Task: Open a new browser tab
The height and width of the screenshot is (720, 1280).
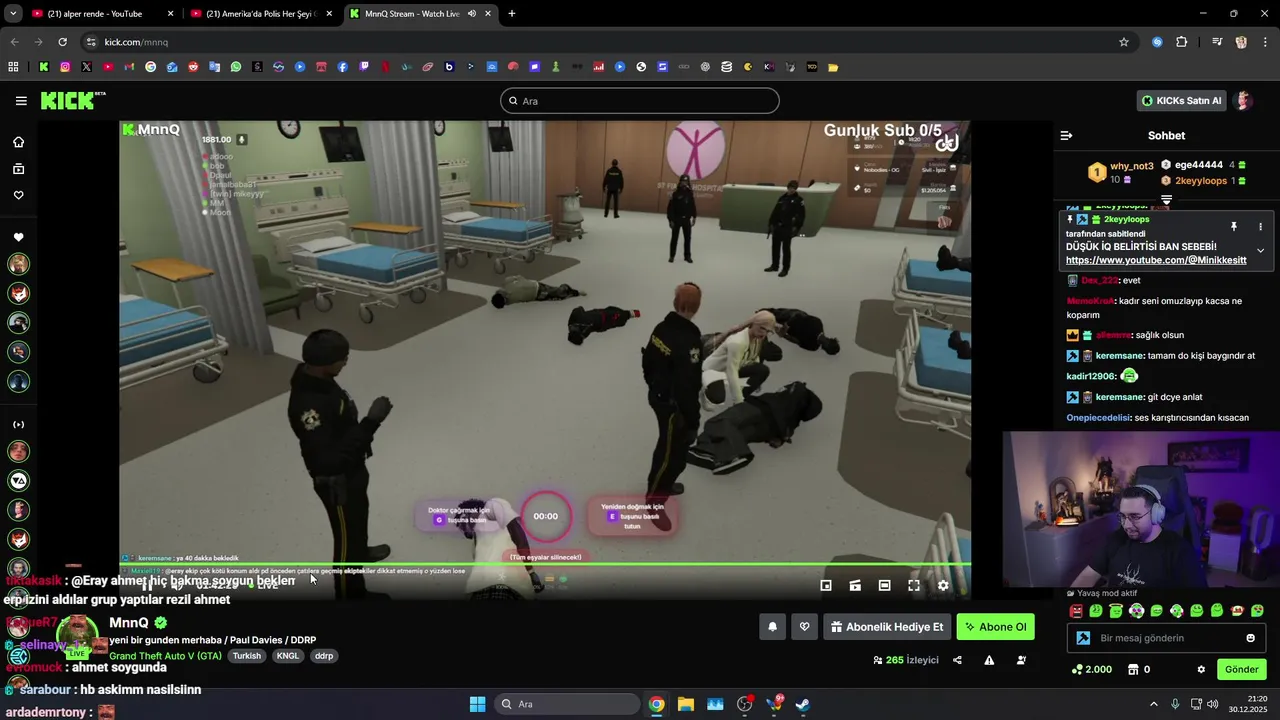Action: [512, 14]
